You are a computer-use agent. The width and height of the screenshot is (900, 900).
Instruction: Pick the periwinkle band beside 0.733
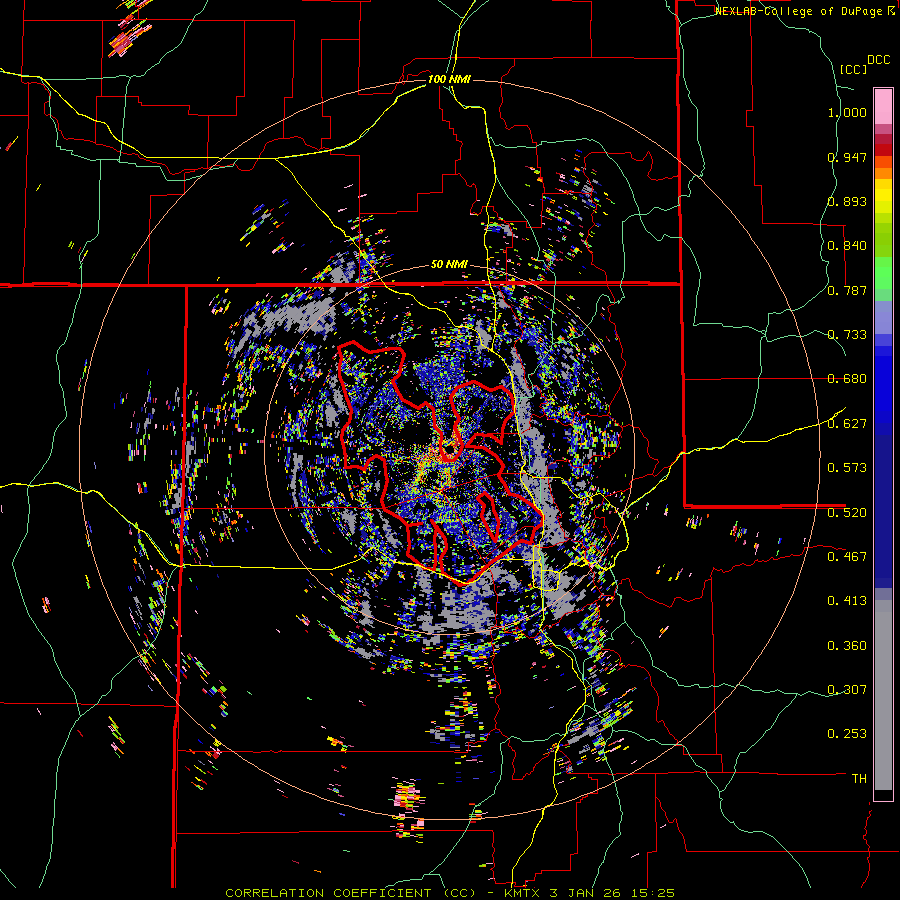pos(883,318)
